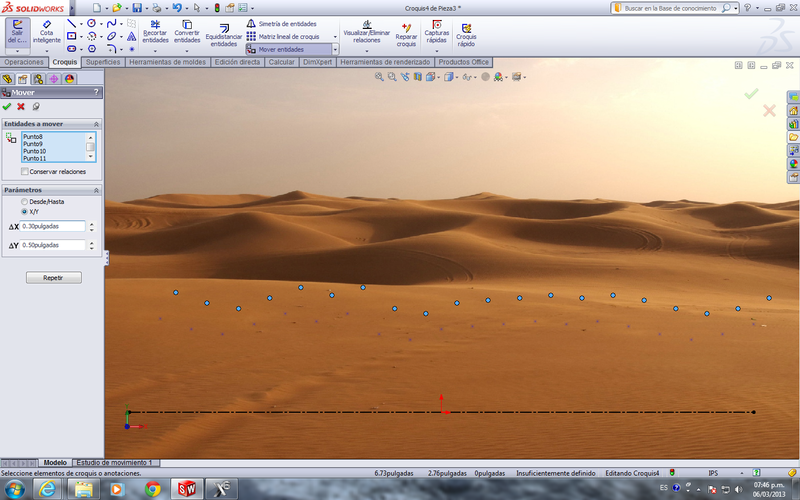Open the Mover entidades dropdown arrow
Screen dimensions: 800x500
(x=335, y=49)
